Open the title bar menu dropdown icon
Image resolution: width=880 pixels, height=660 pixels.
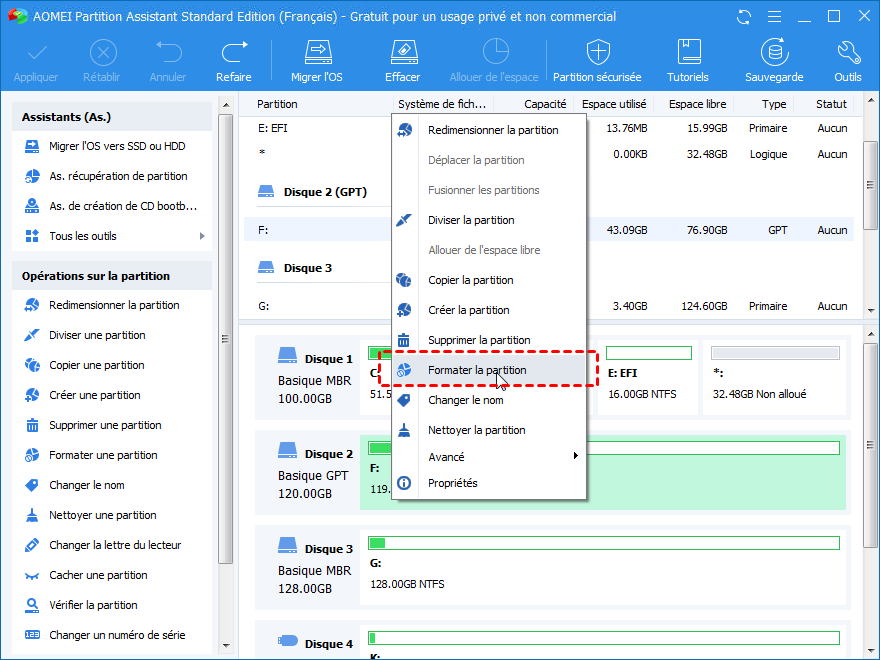click(774, 17)
